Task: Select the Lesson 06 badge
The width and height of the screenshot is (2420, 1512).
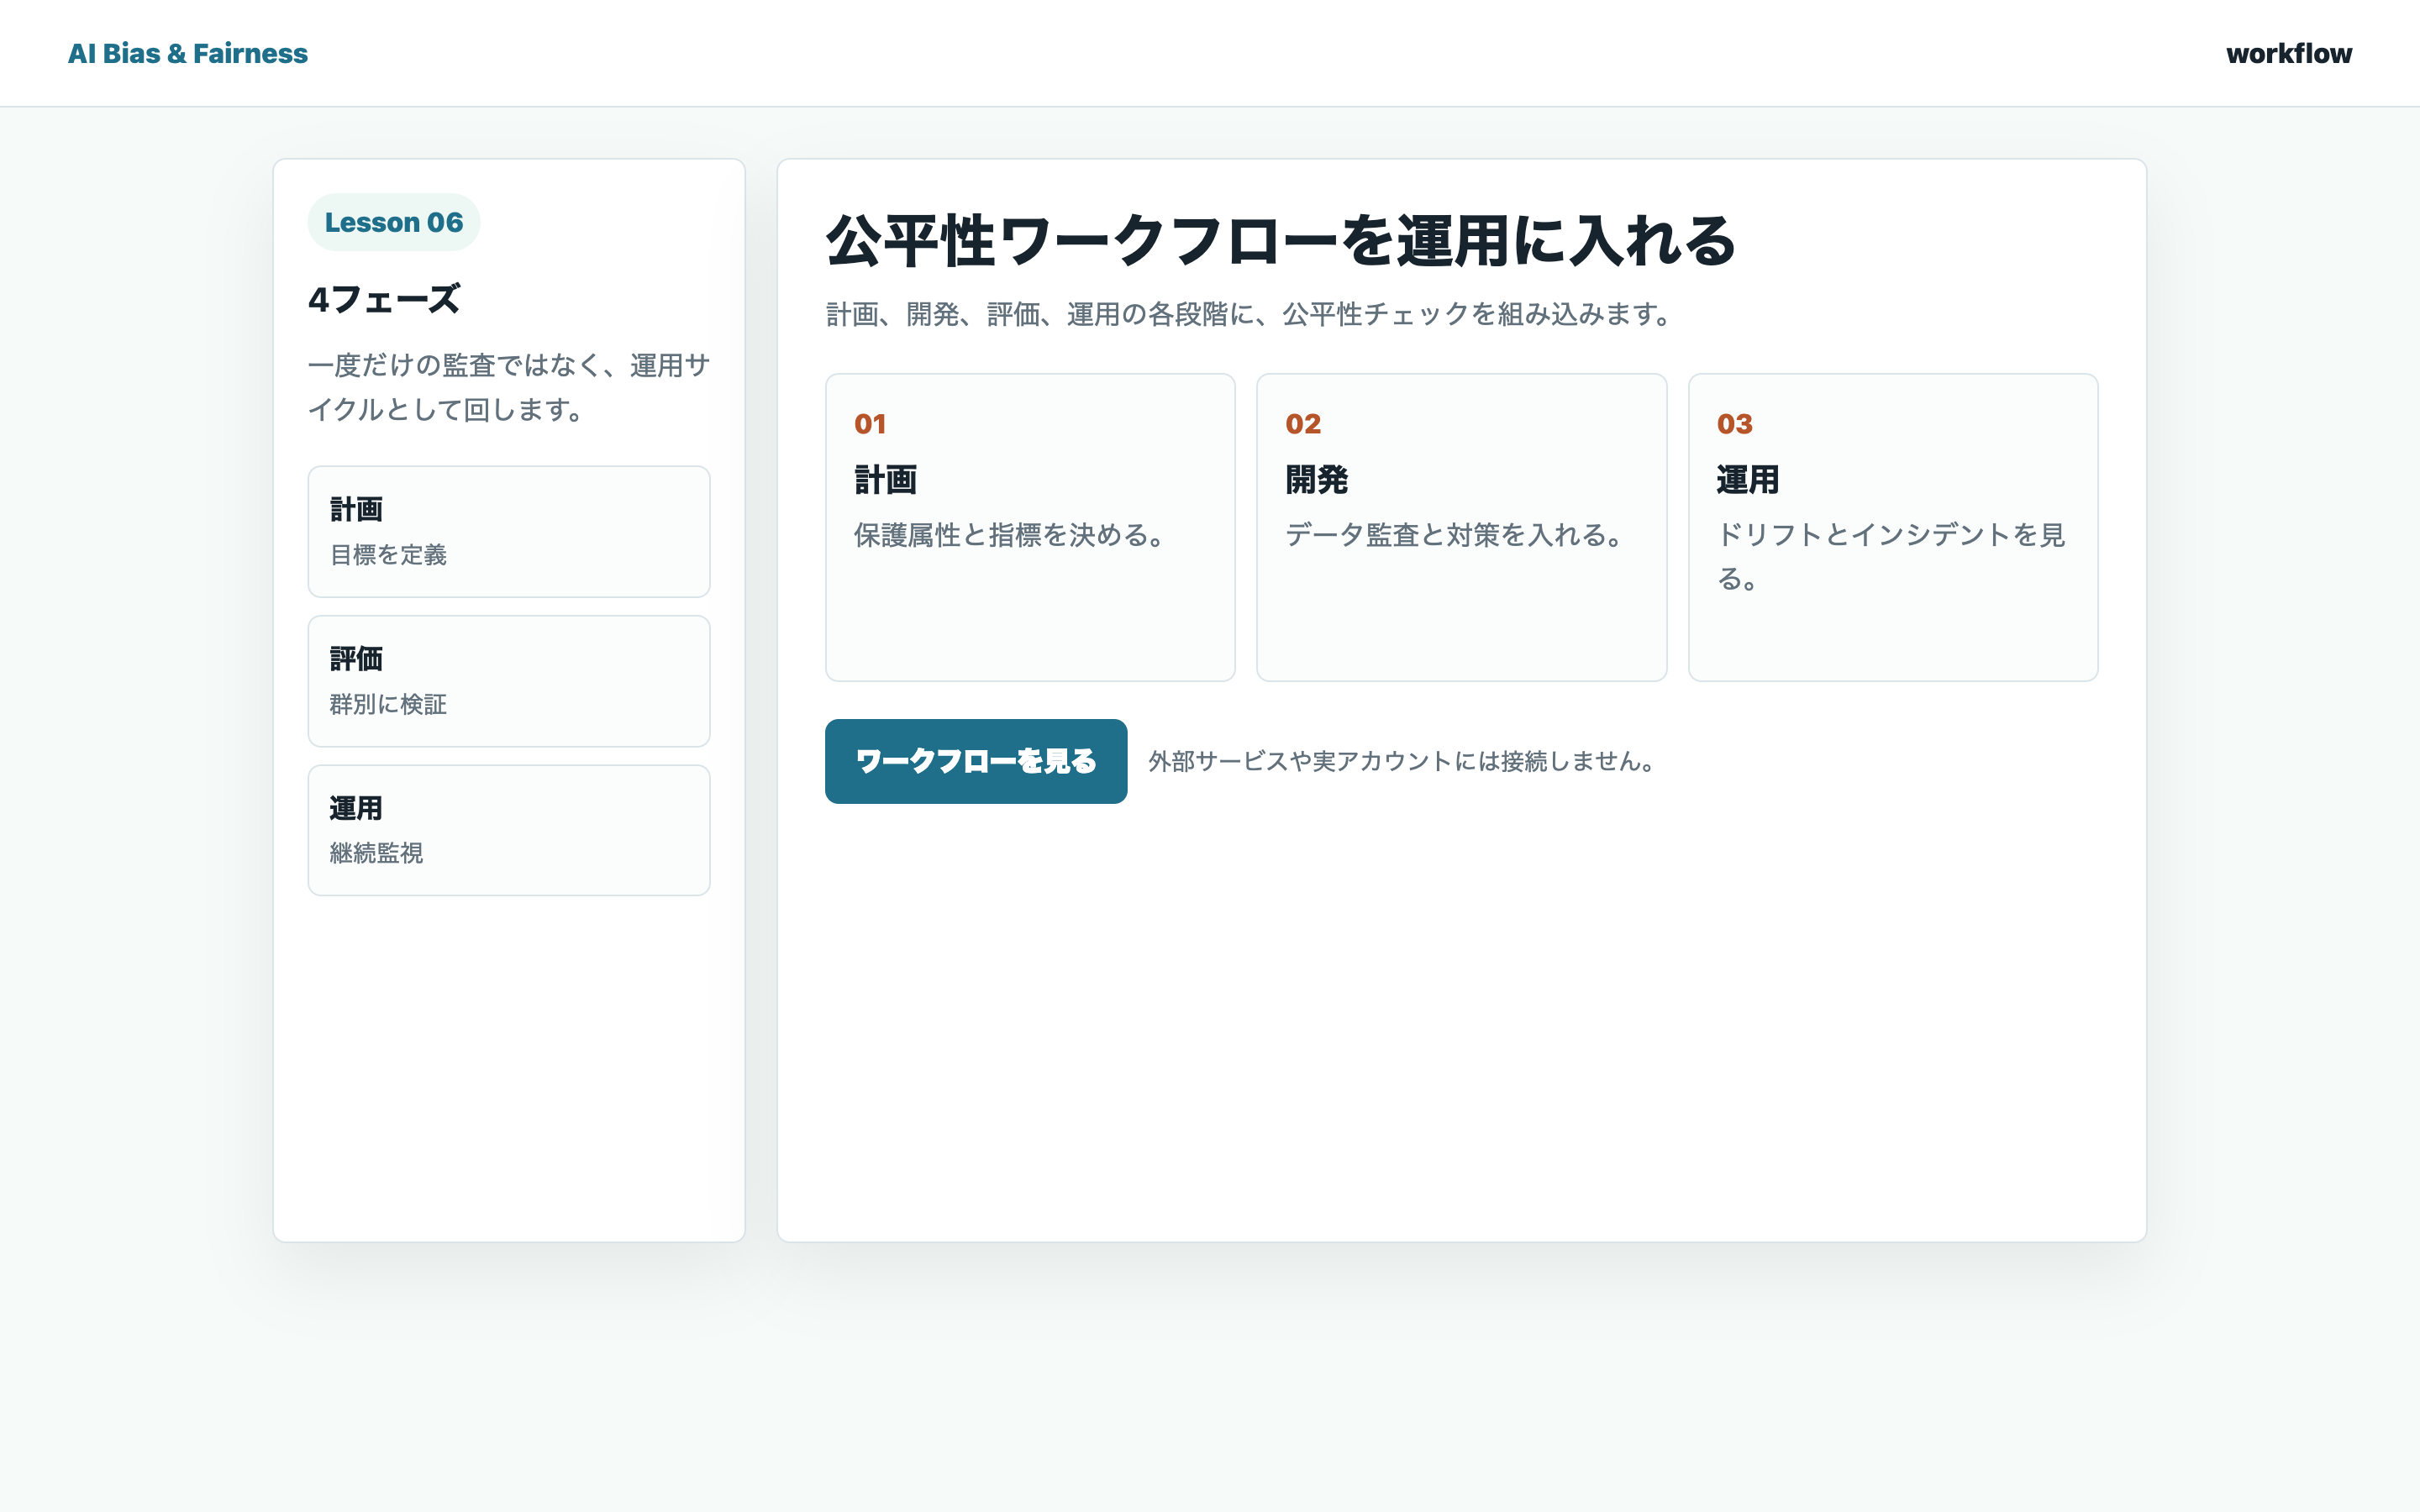Action: 394,222
